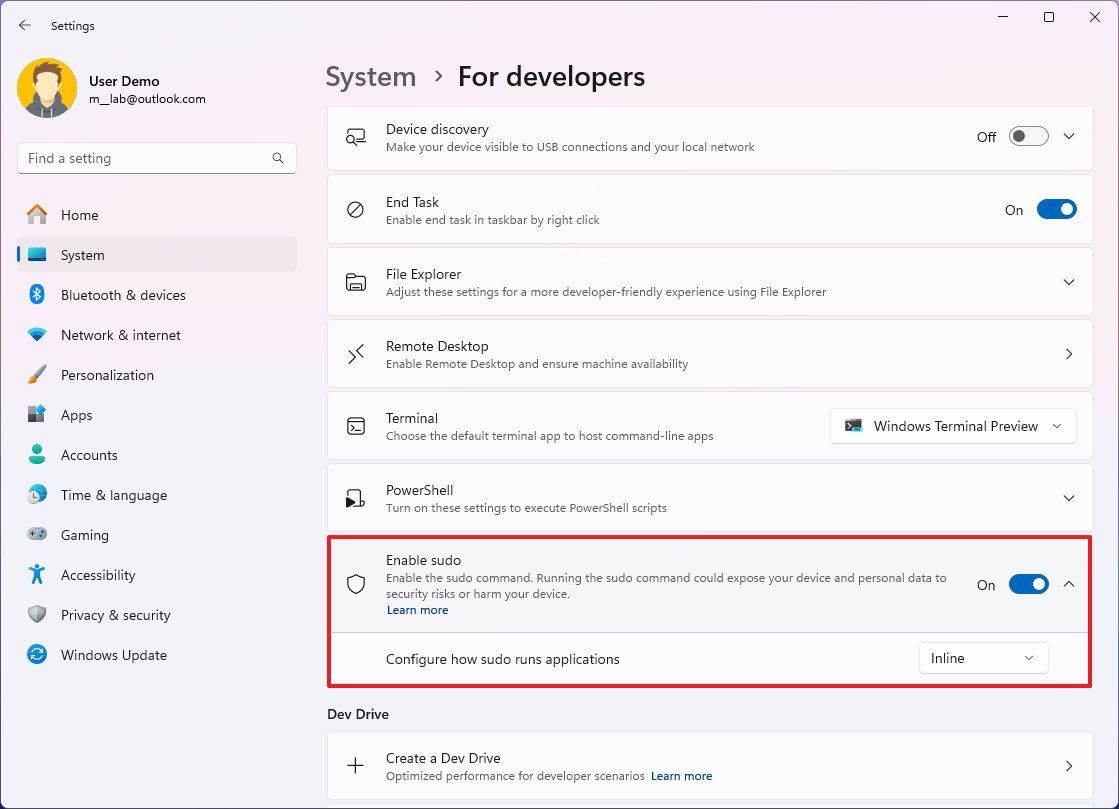Disable the End Task toggle

pyautogui.click(x=1057, y=209)
